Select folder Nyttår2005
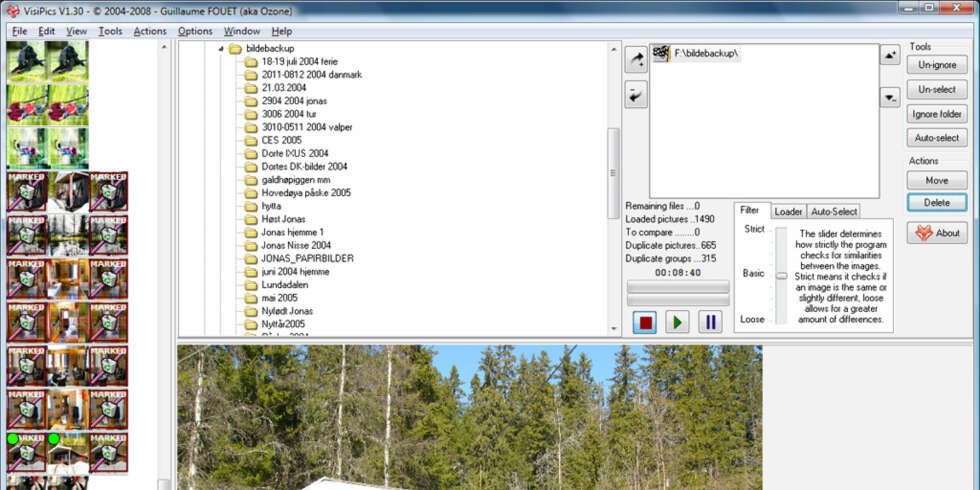Screen dimensions: 980x490 [283, 324]
